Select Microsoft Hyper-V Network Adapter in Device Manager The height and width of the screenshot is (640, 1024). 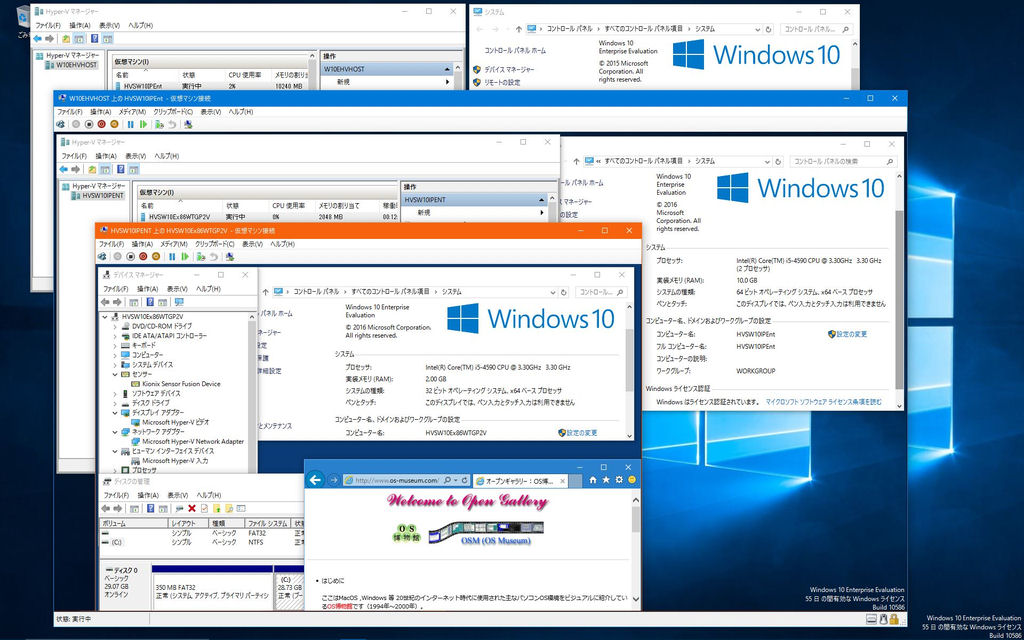[x=188, y=441]
